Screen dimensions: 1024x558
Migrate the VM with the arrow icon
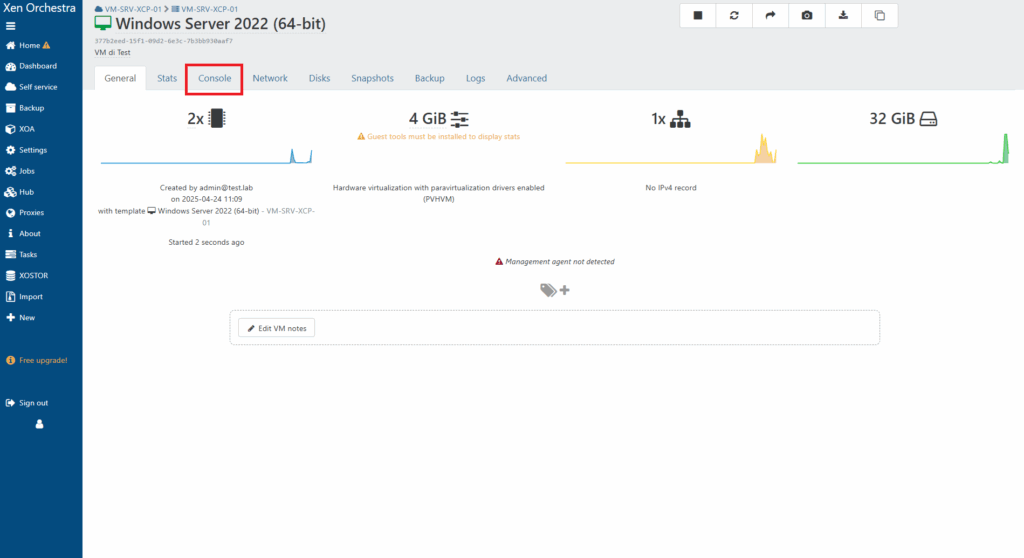[771, 16]
